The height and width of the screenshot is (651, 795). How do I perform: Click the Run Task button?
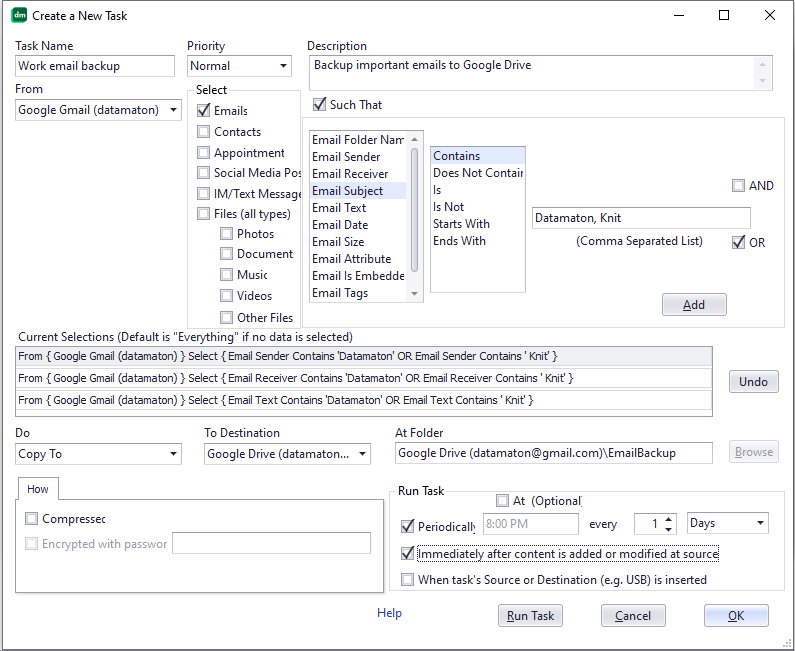coord(530,616)
